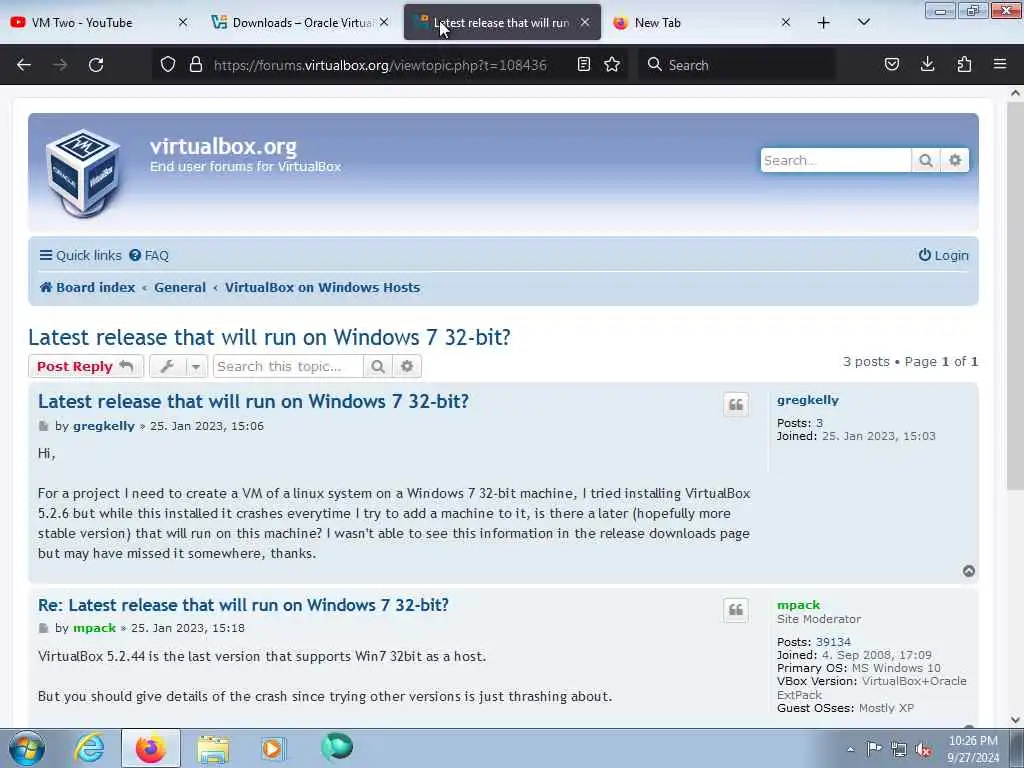This screenshot has width=1024, height=768.
Task: Click the muted volume tray icon
Action: pos(923,749)
